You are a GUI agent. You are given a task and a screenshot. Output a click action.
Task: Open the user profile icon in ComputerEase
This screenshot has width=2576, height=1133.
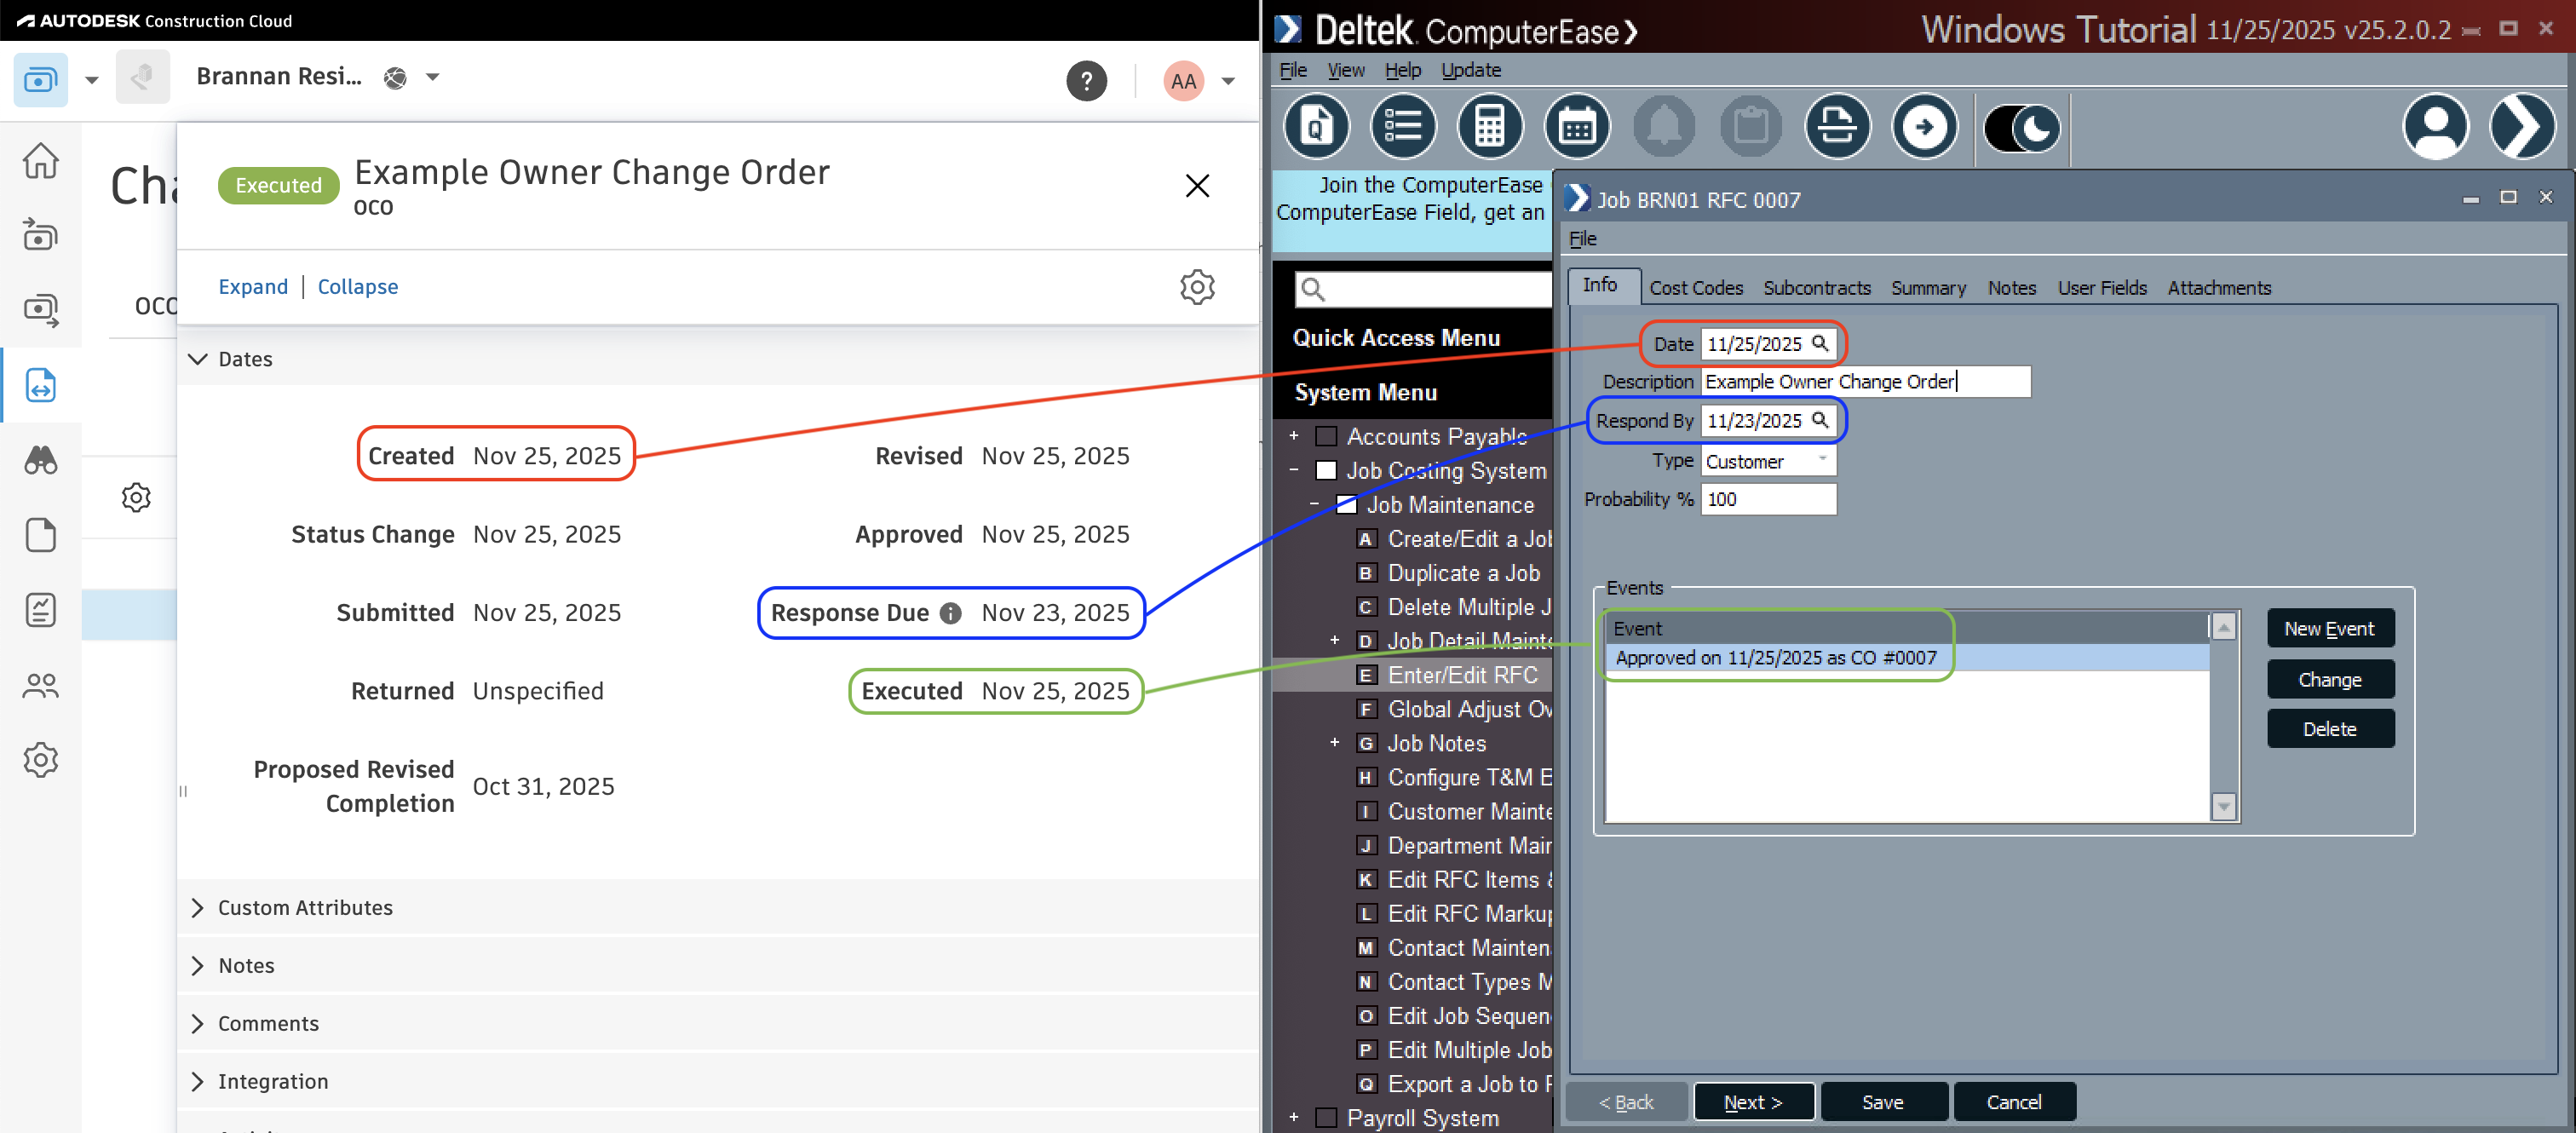[x=2434, y=127]
